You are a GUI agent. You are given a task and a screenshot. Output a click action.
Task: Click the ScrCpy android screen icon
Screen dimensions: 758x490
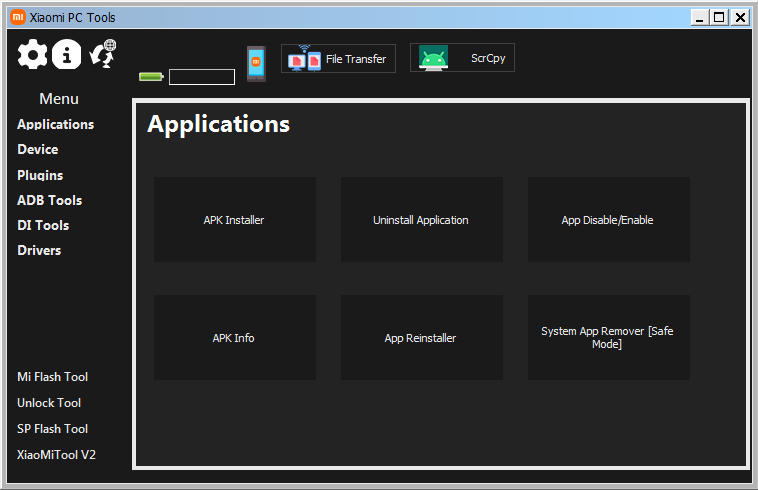[x=433, y=58]
